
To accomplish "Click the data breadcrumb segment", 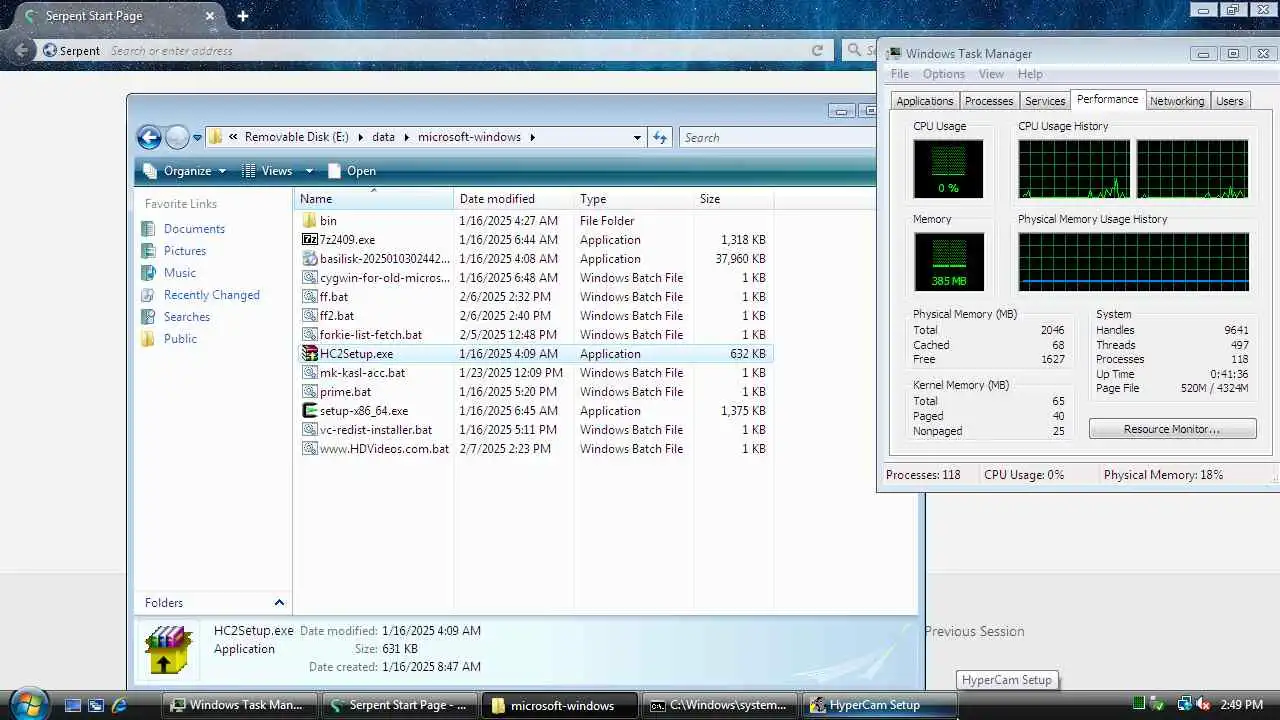I will click(383, 137).
